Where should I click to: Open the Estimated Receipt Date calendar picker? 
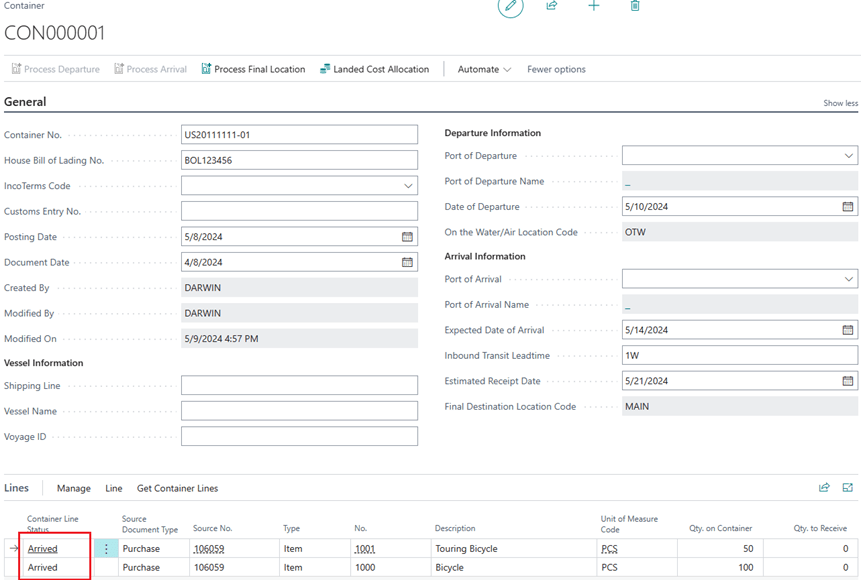(847, 381)
